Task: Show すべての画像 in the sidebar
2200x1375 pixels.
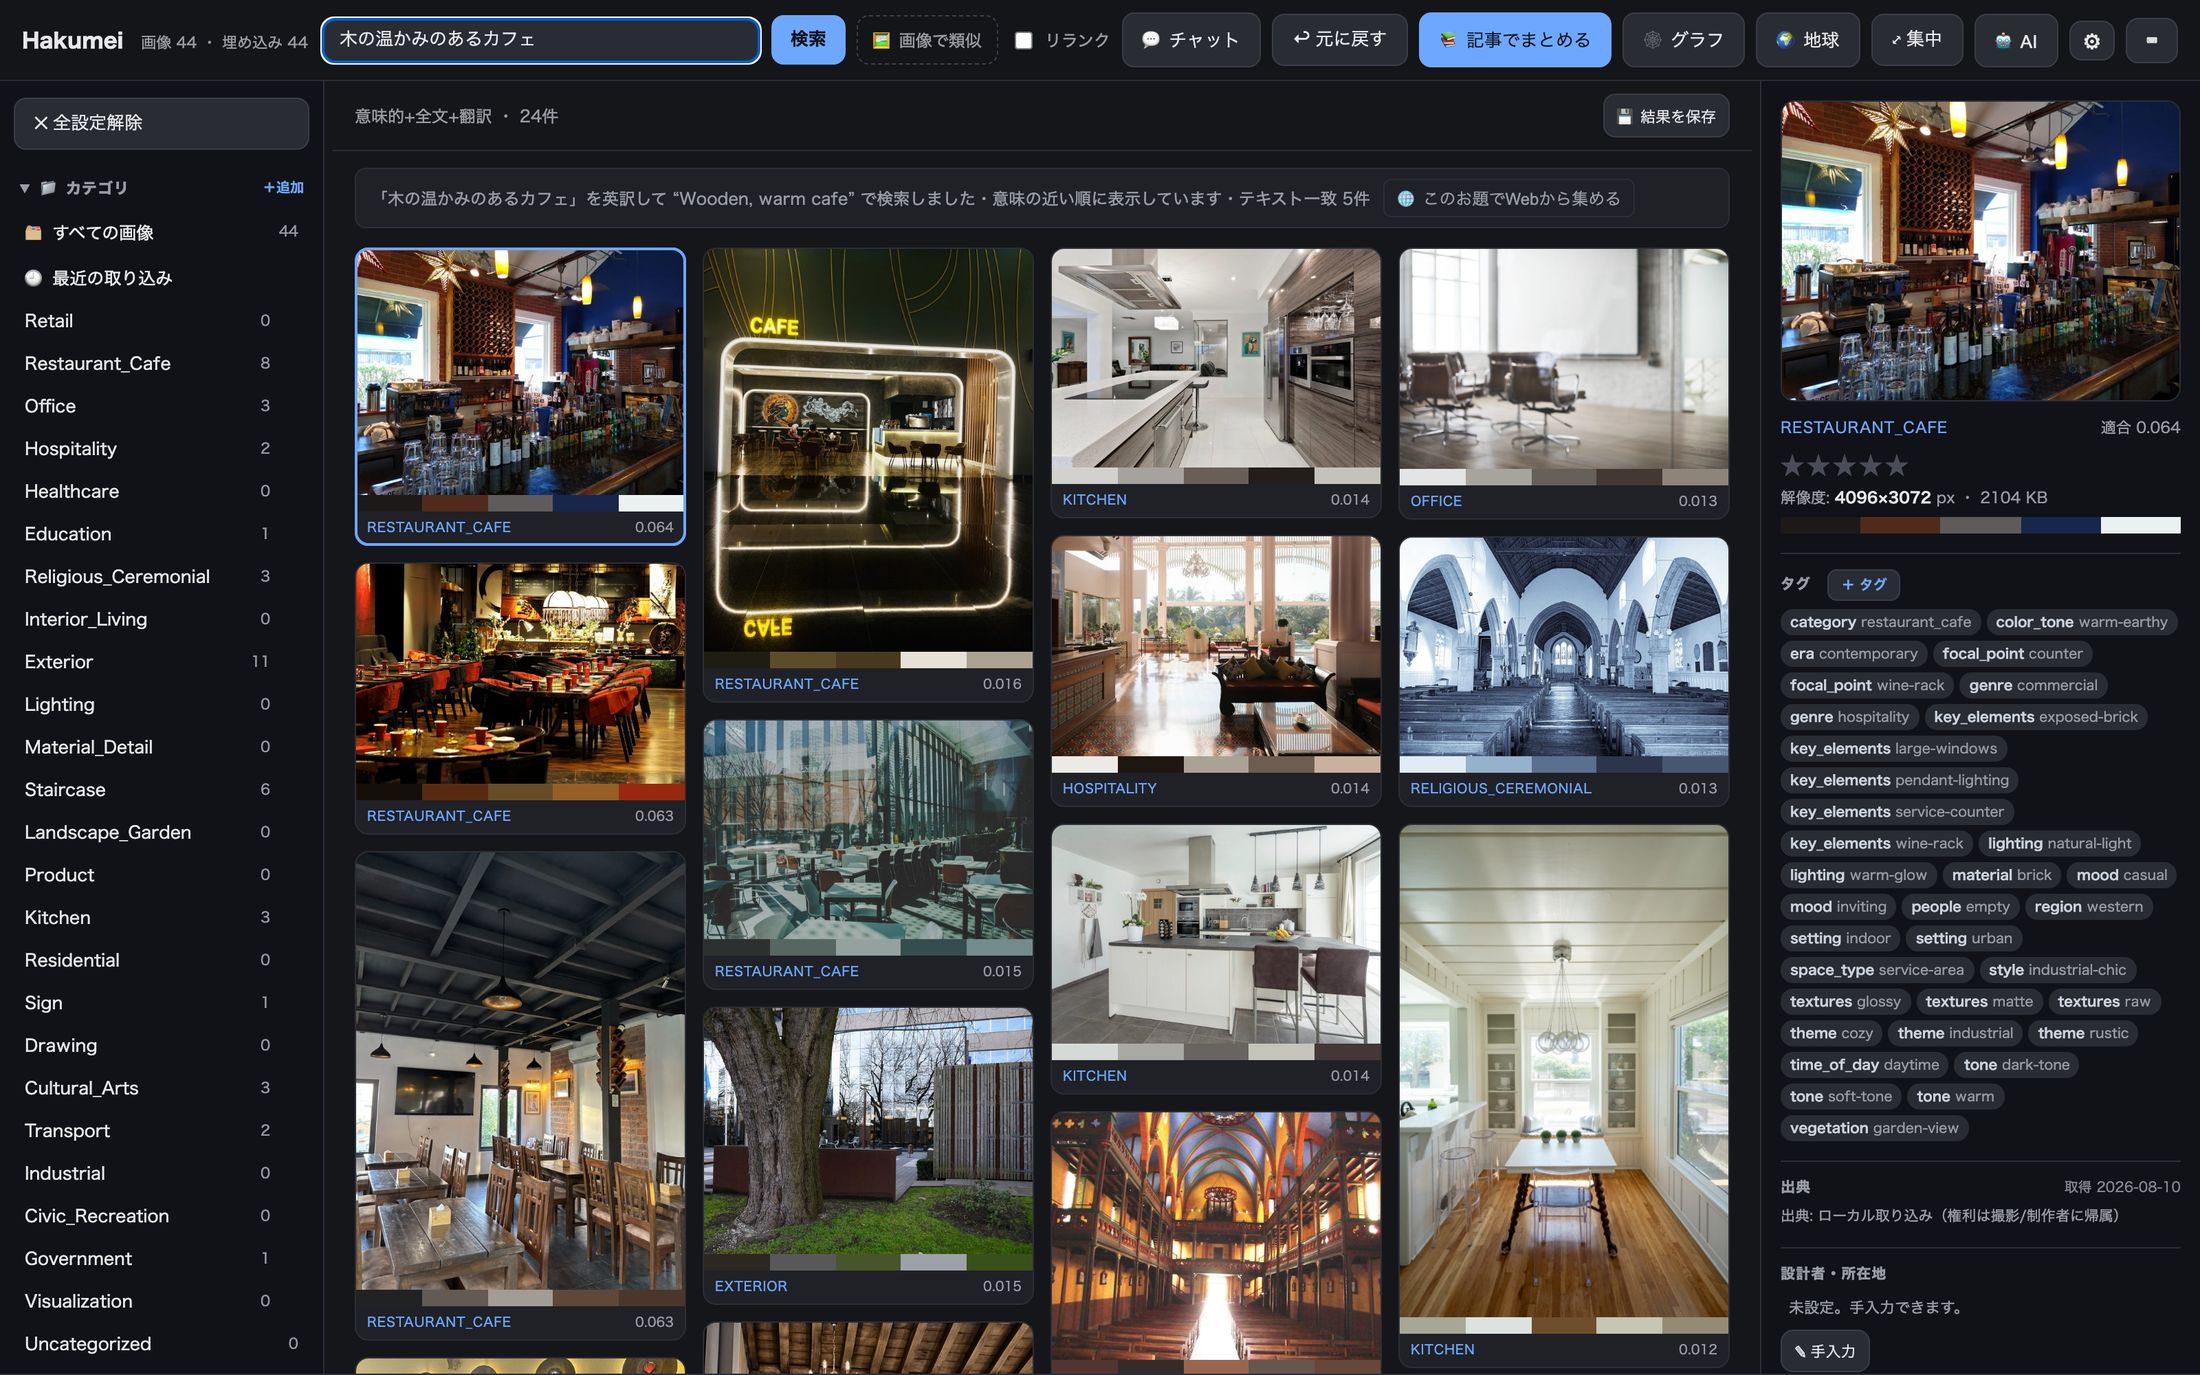Action: pos(161,233)
